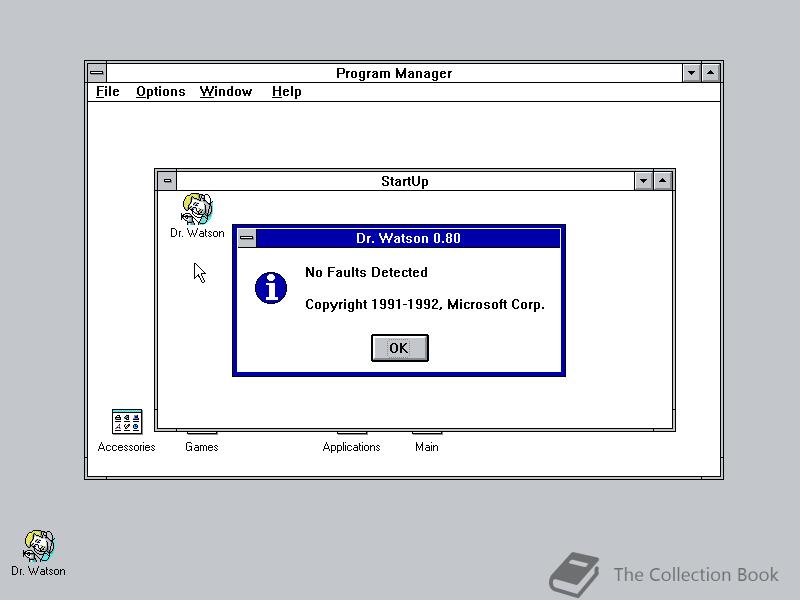
Task: Maximize the StartUp group window
Action: (662, 181)
